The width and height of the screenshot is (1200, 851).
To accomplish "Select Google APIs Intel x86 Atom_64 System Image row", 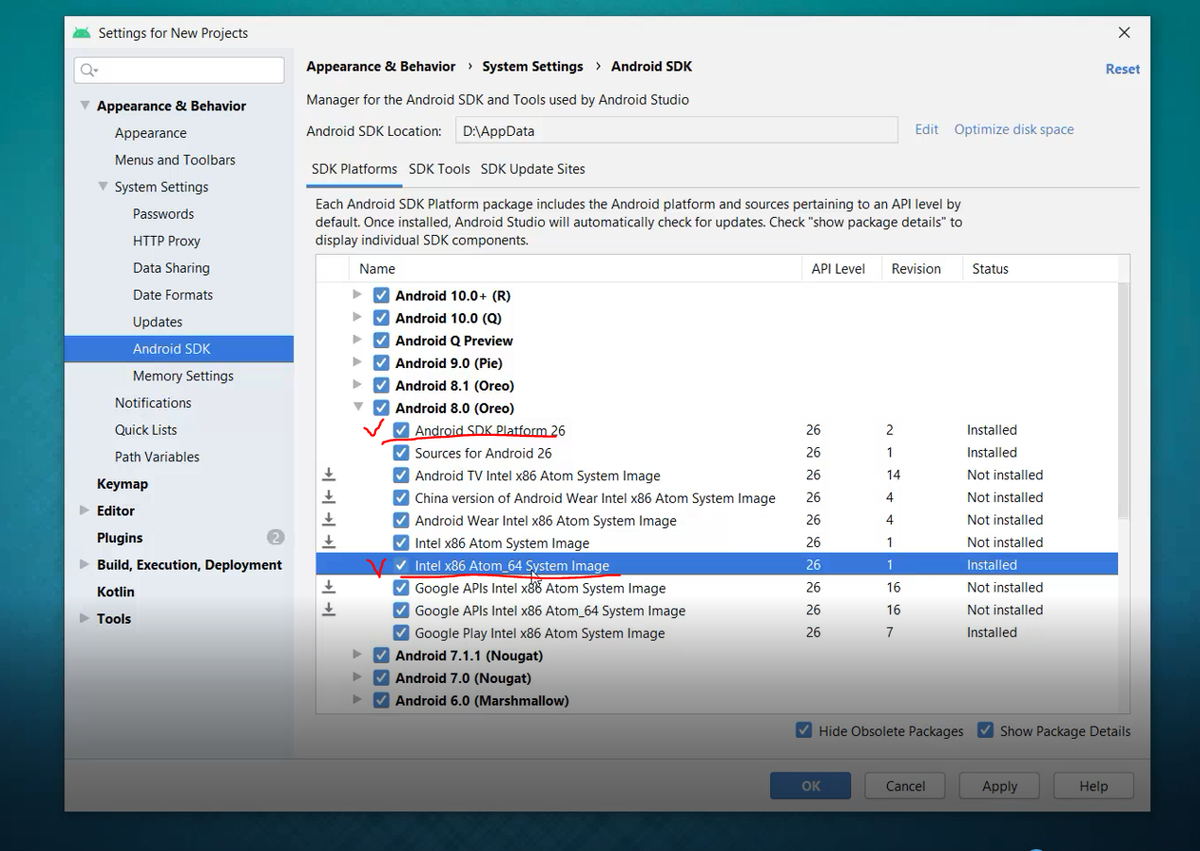I will (x=717, y=610).
